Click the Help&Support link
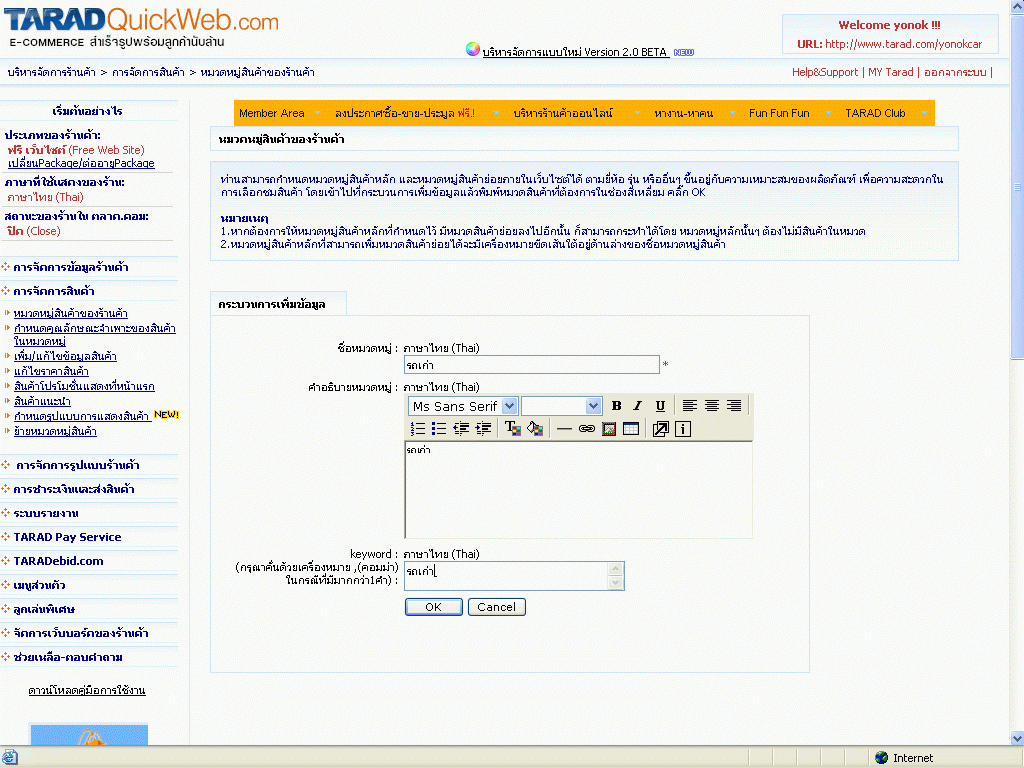 pyautogui.click(x=824, y=72)
